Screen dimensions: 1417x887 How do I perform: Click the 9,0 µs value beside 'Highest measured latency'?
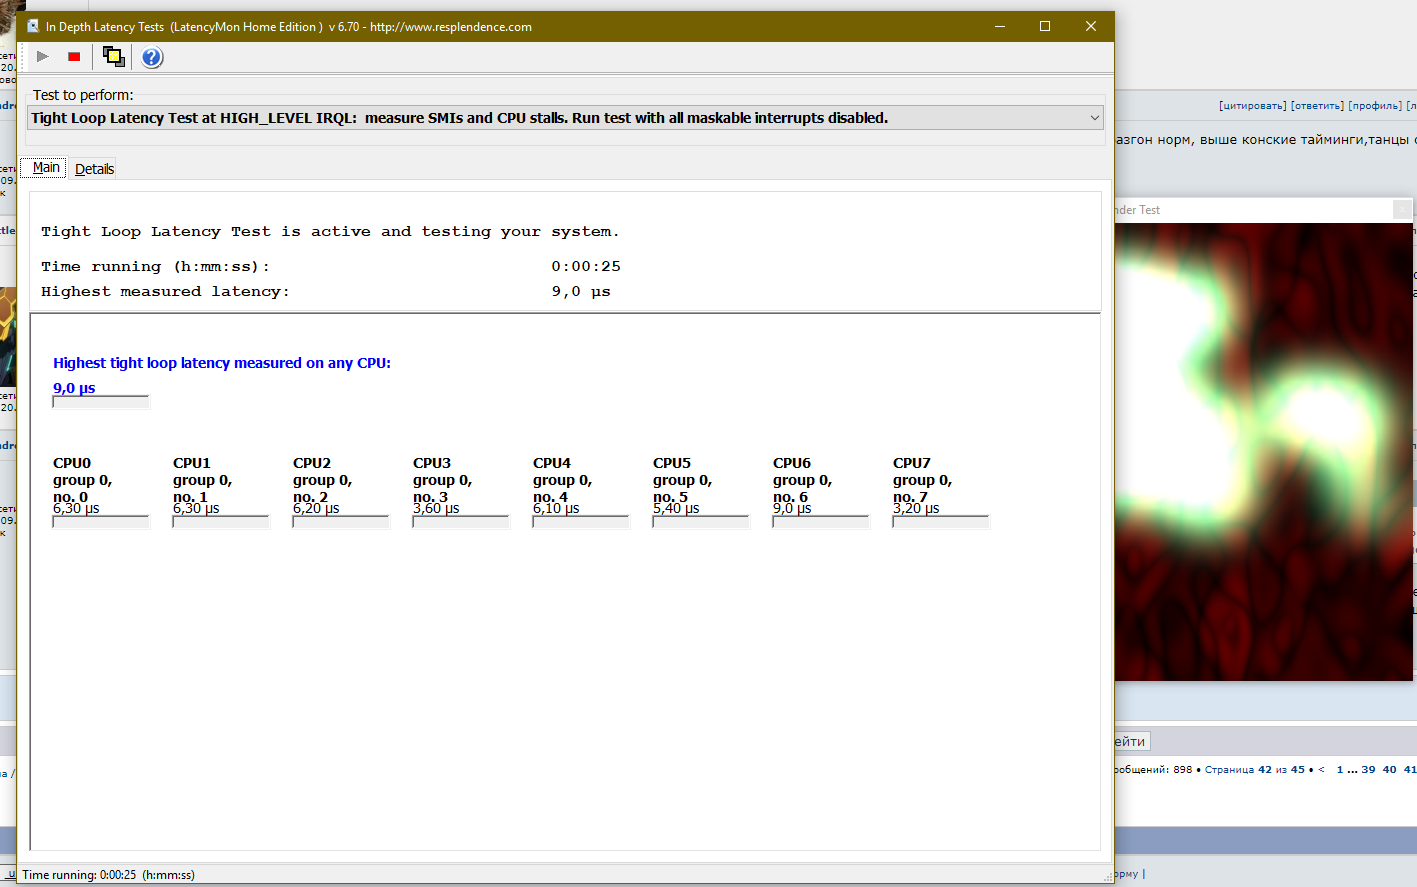(581, 292)
